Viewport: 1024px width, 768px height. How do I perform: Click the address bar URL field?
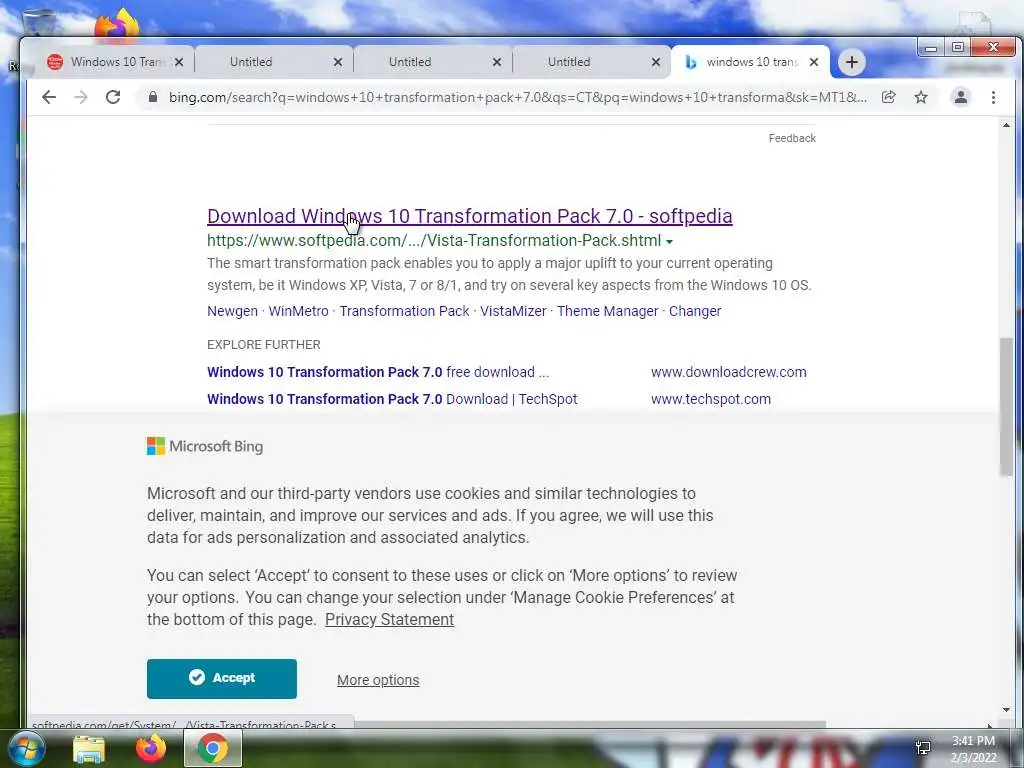click(x=518, y=97)
